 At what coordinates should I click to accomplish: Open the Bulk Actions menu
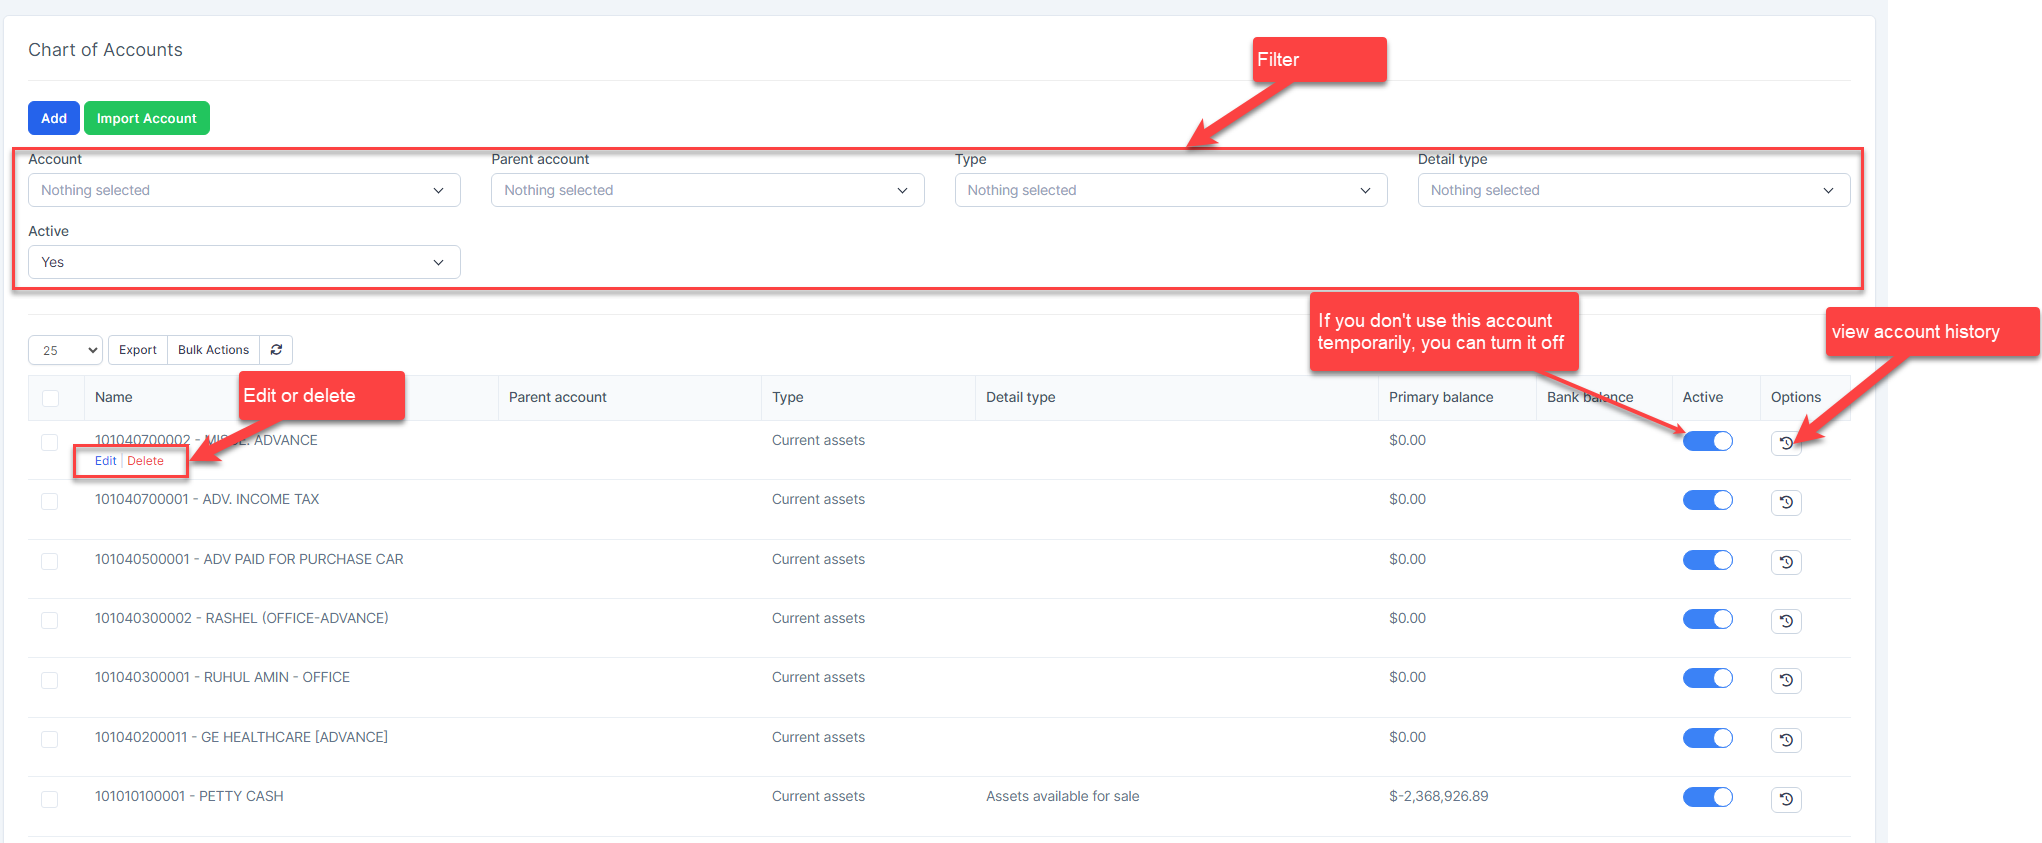click(213, 350)
